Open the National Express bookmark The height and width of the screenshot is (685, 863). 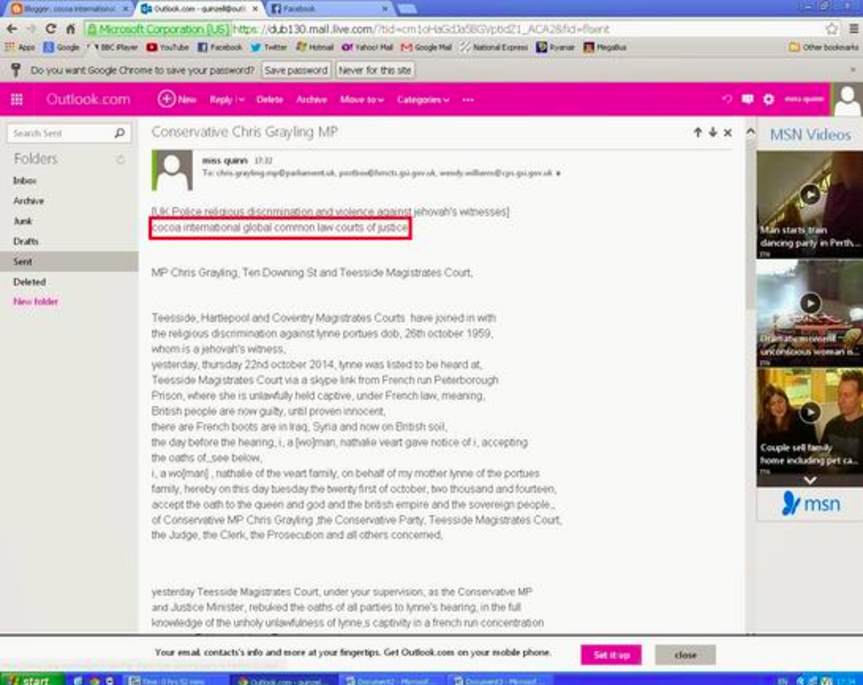(x=494, y=47)
